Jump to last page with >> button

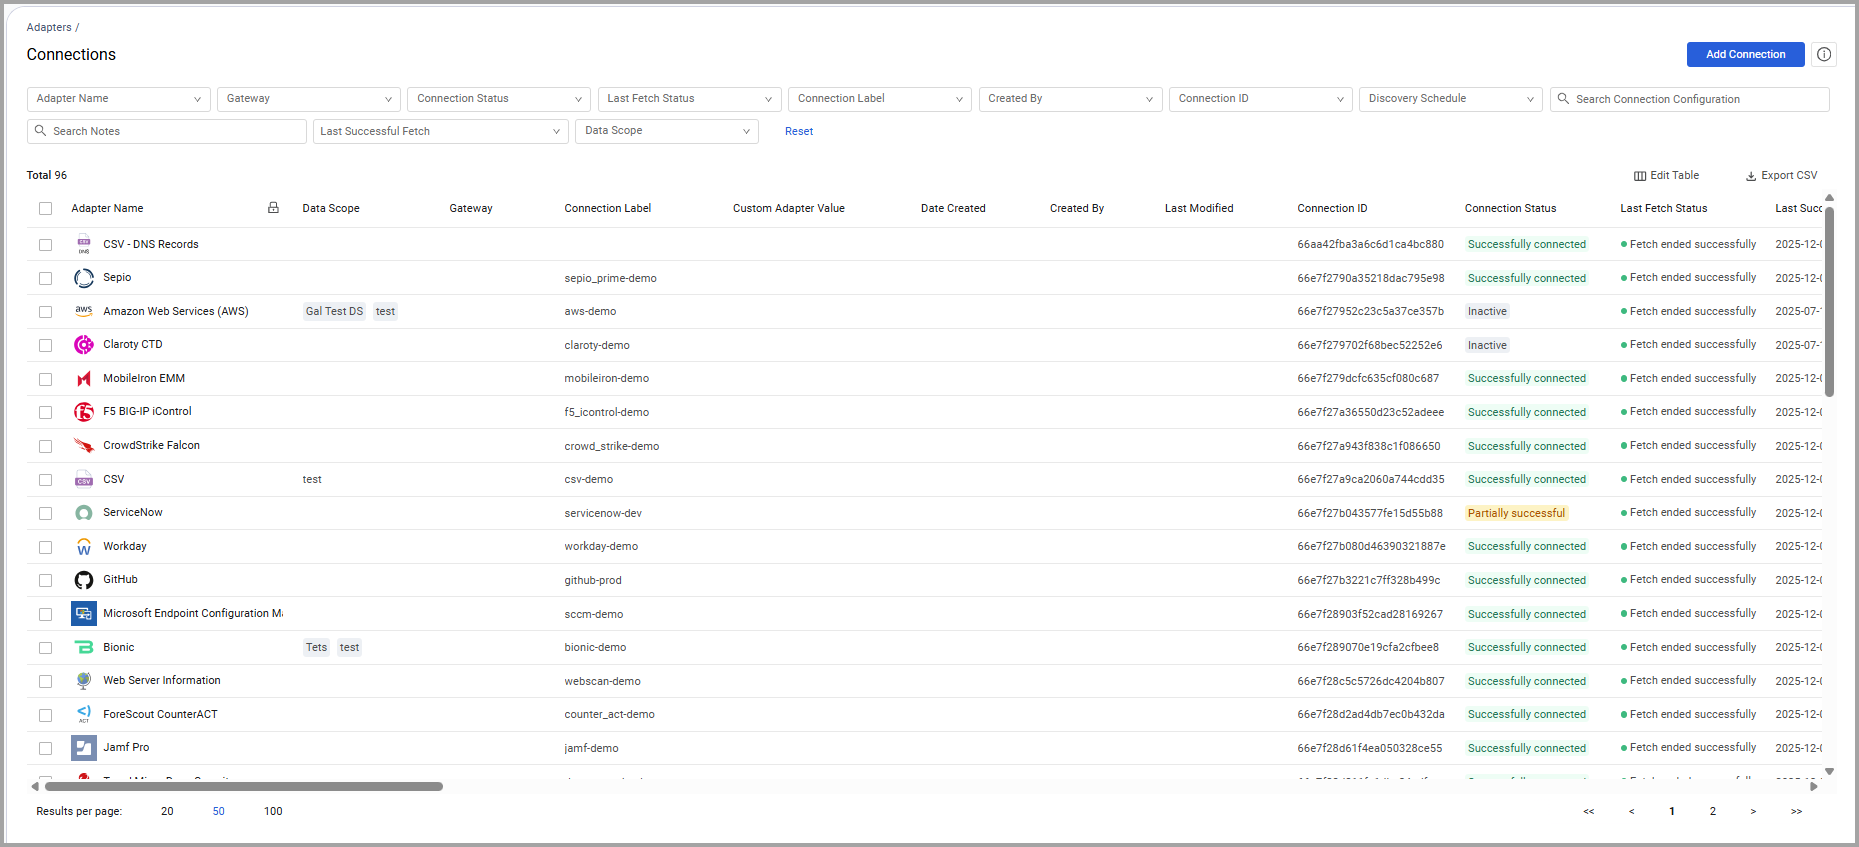(1796, 811)
